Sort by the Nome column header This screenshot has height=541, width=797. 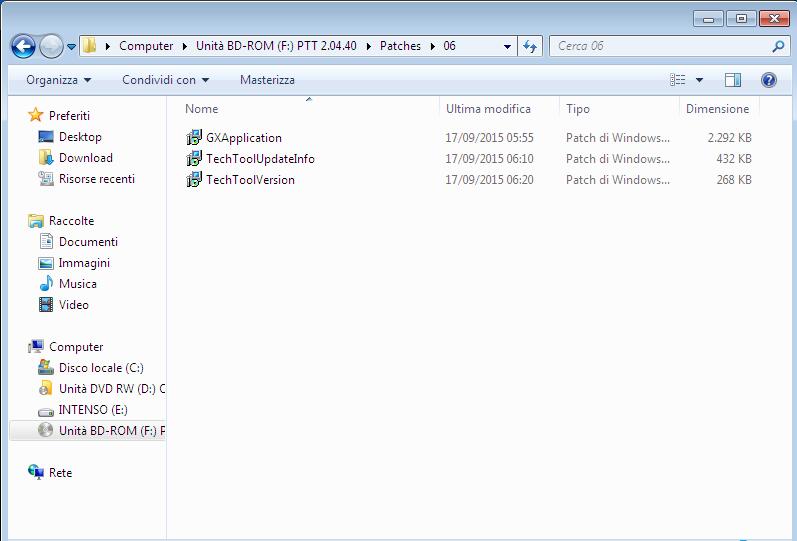coord(202,109)
